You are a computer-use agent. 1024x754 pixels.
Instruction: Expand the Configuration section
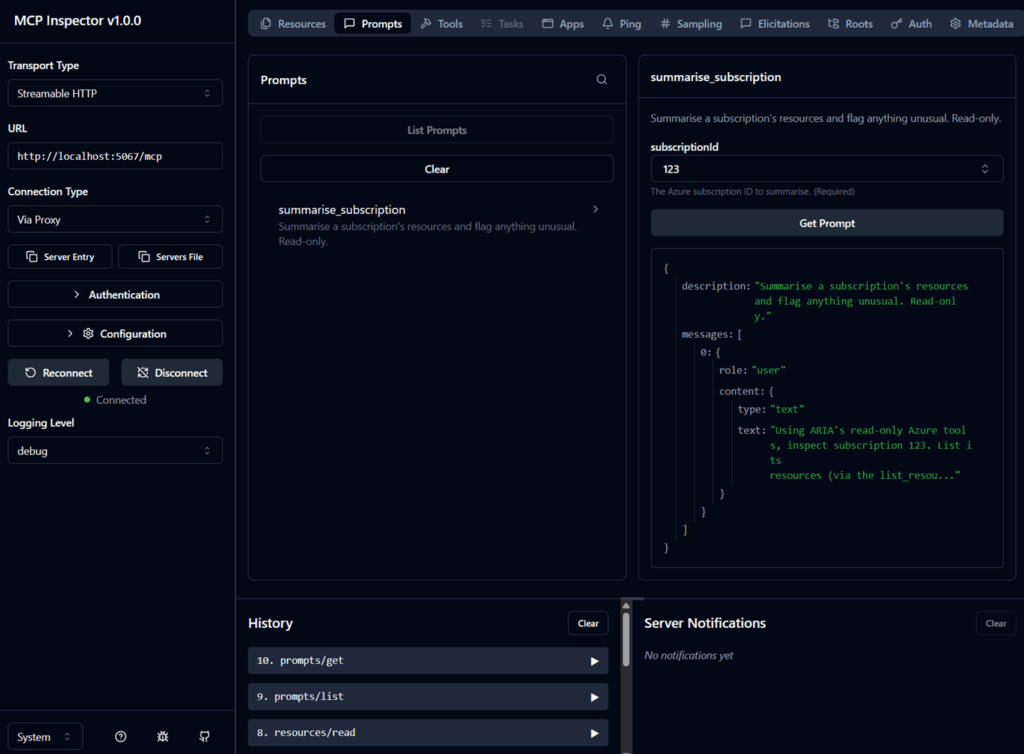tap(115, 334)
